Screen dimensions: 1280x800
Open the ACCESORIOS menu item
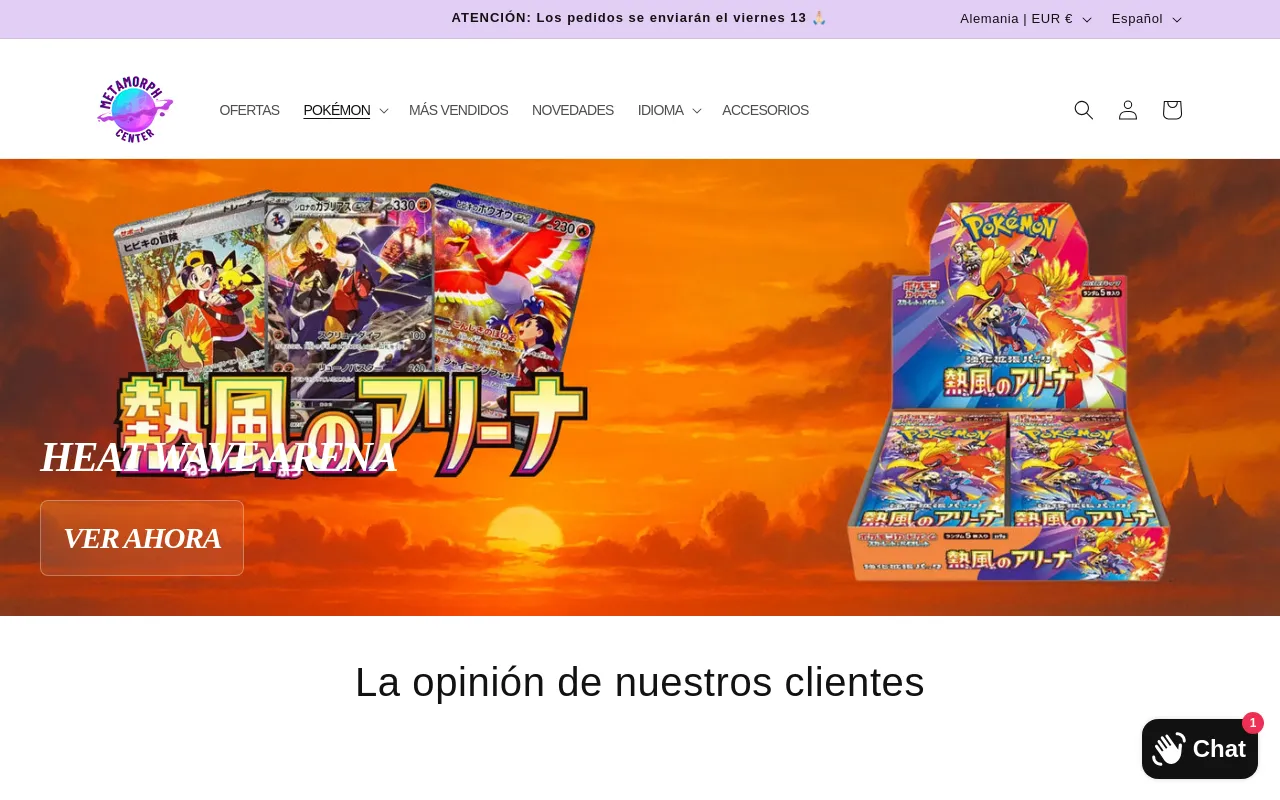(765, 110)
